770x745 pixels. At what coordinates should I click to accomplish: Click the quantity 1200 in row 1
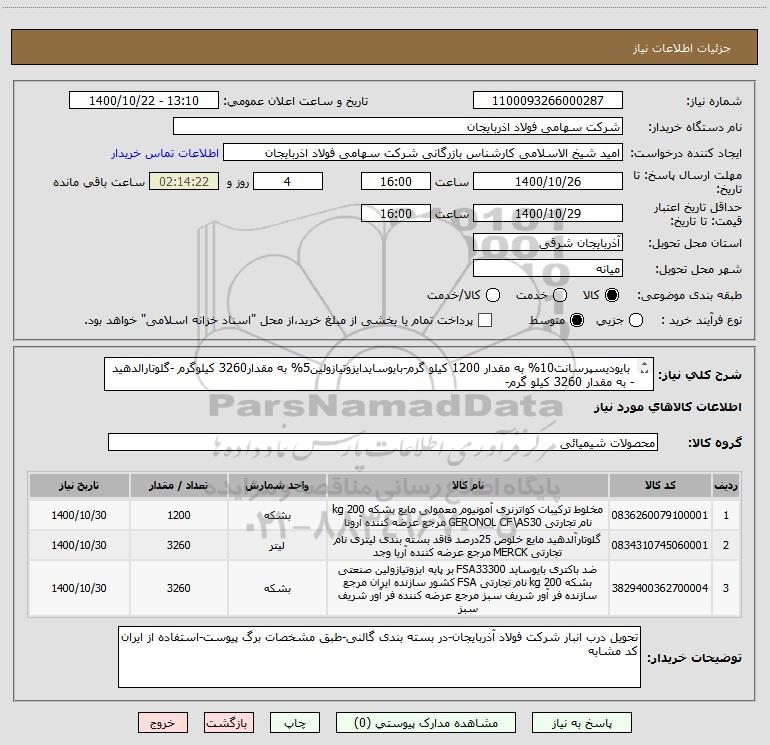click(x=178, y=515)
